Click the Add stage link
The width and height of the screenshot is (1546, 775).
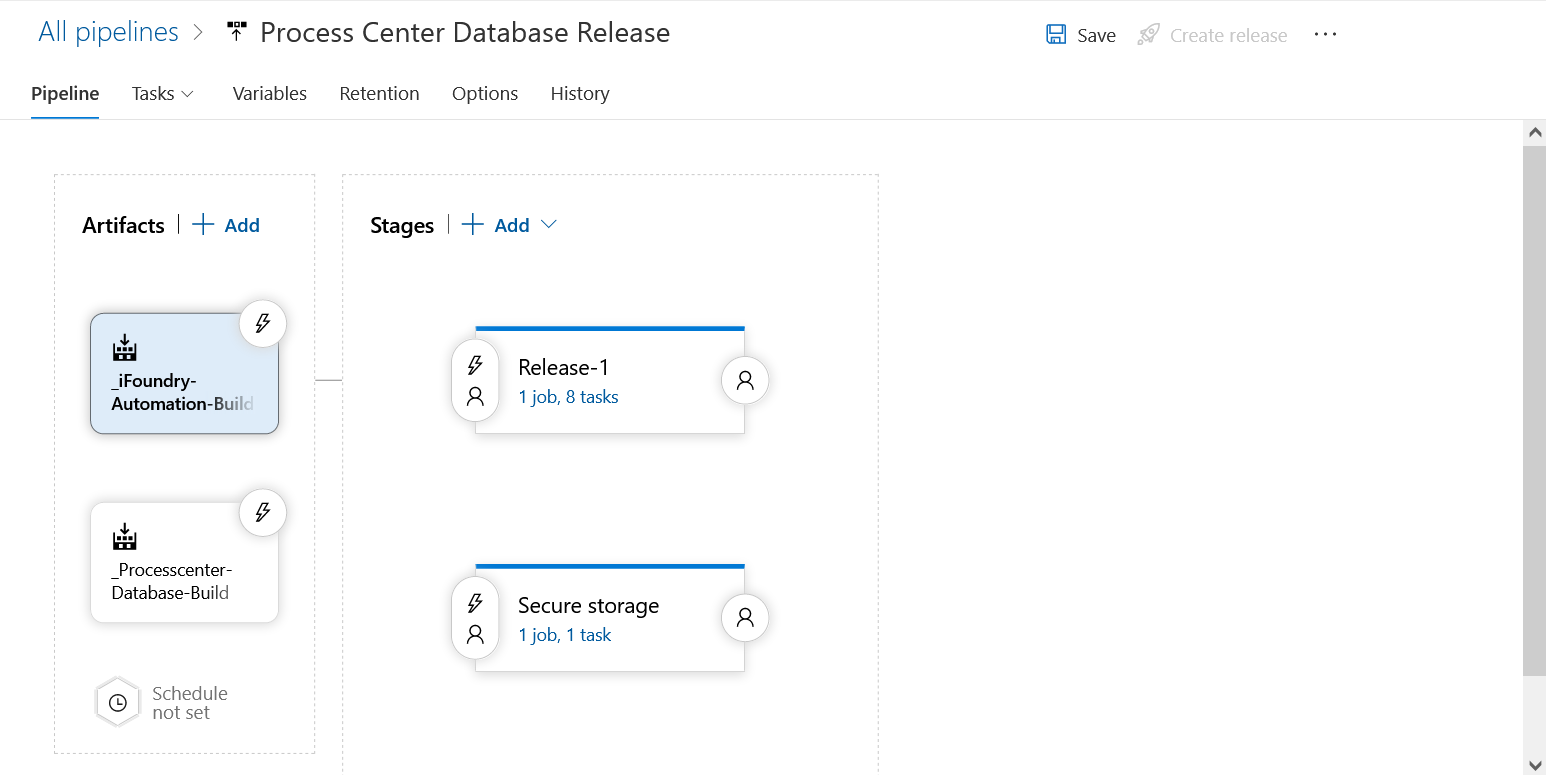click(512, 225)
